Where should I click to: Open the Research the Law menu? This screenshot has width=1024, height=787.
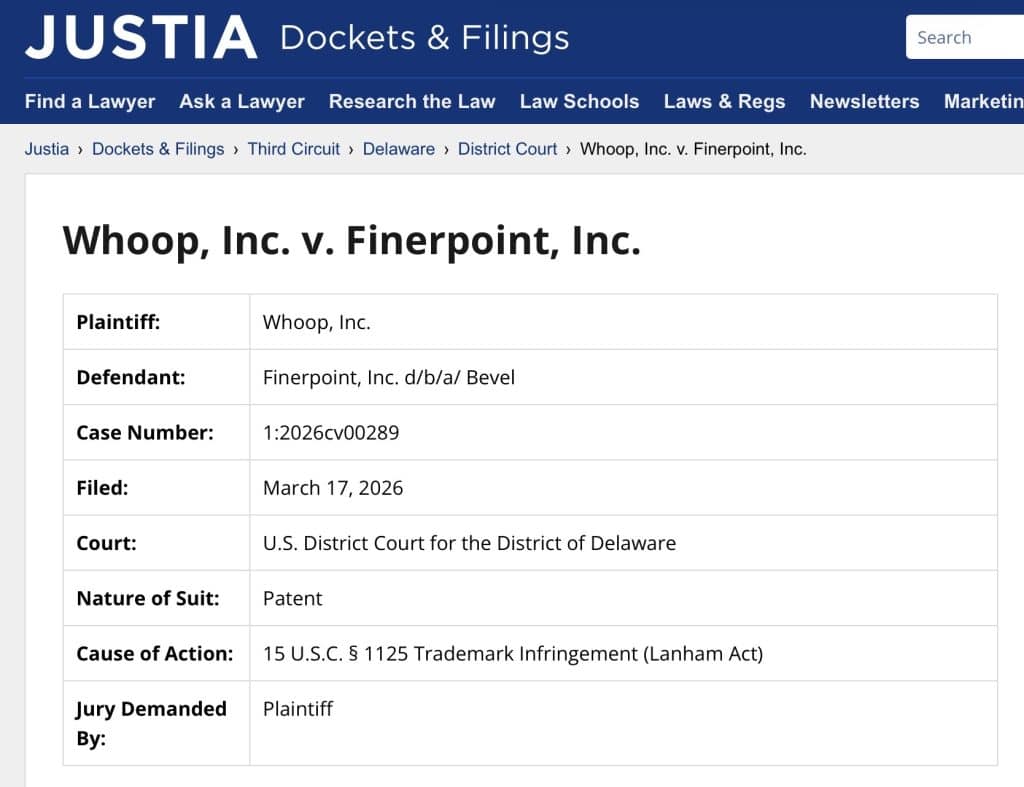click(412, 101)
